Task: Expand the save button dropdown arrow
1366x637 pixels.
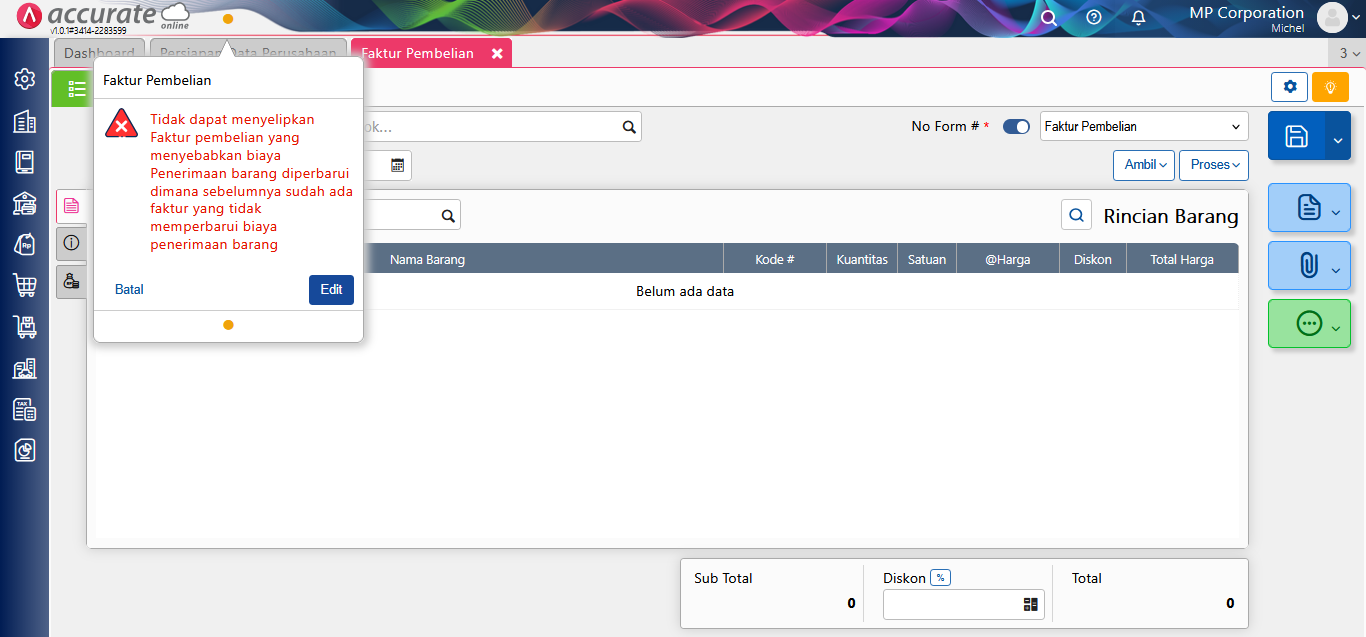Action: (1339, 136)
